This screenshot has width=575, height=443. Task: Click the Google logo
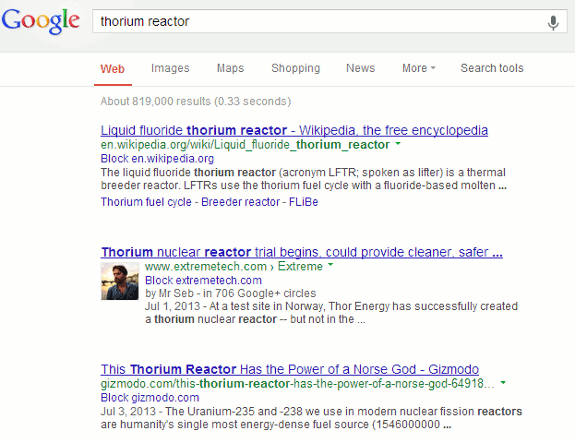click(40, 21)
